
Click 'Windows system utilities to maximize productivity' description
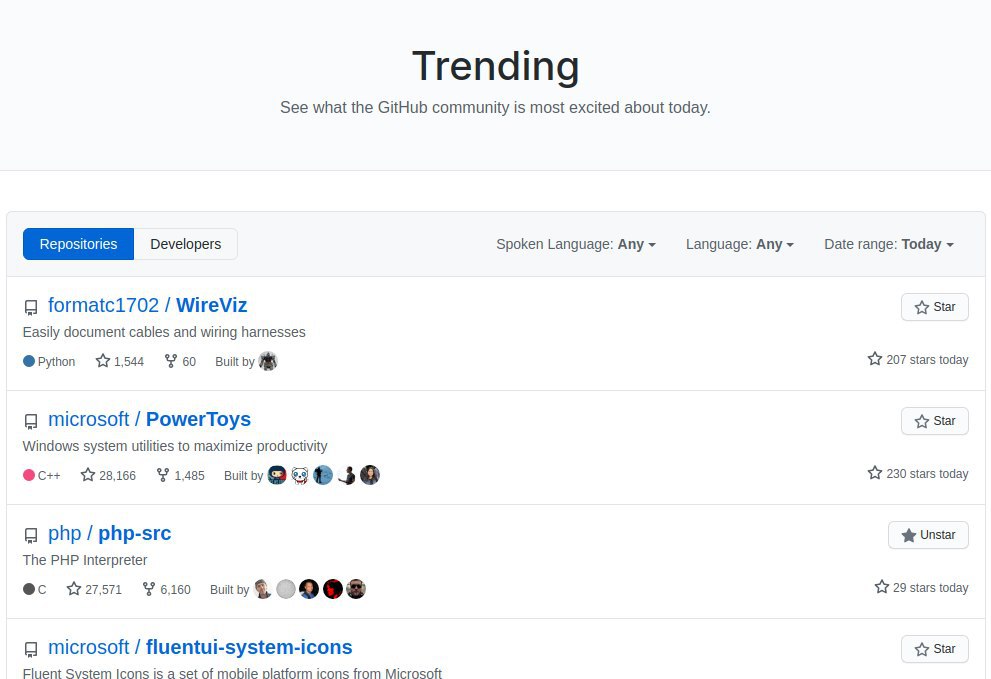click(x=175, y=446)
